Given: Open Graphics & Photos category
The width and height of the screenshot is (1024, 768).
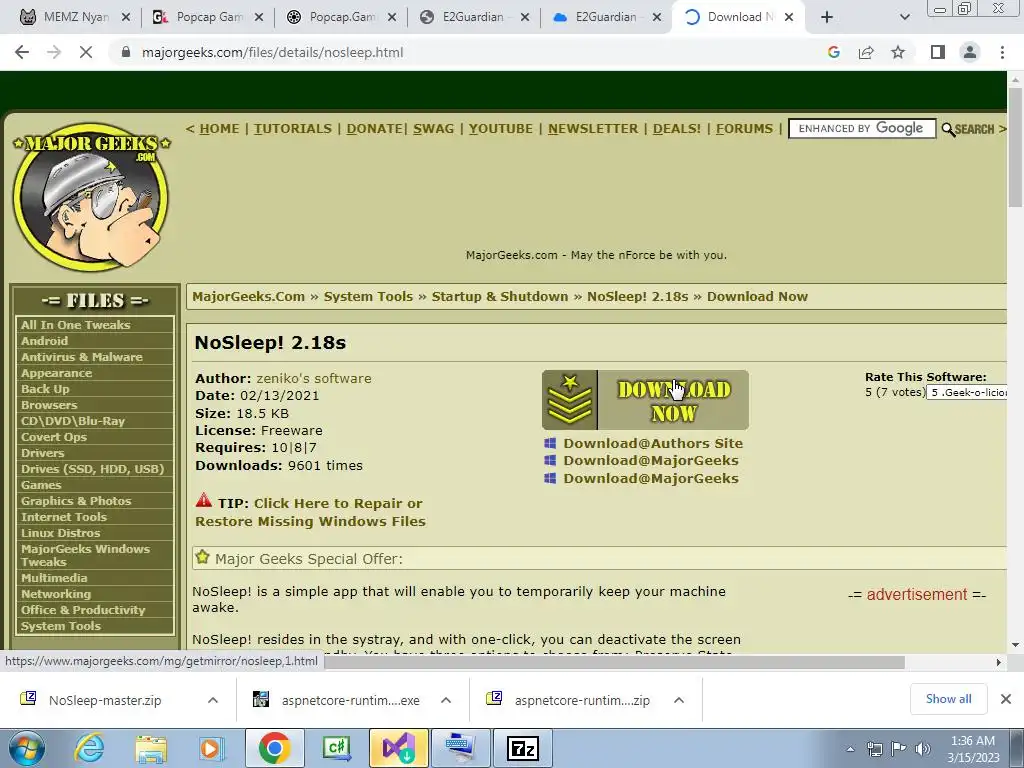Looking at the screenshot, I should [x=76, y=501].
